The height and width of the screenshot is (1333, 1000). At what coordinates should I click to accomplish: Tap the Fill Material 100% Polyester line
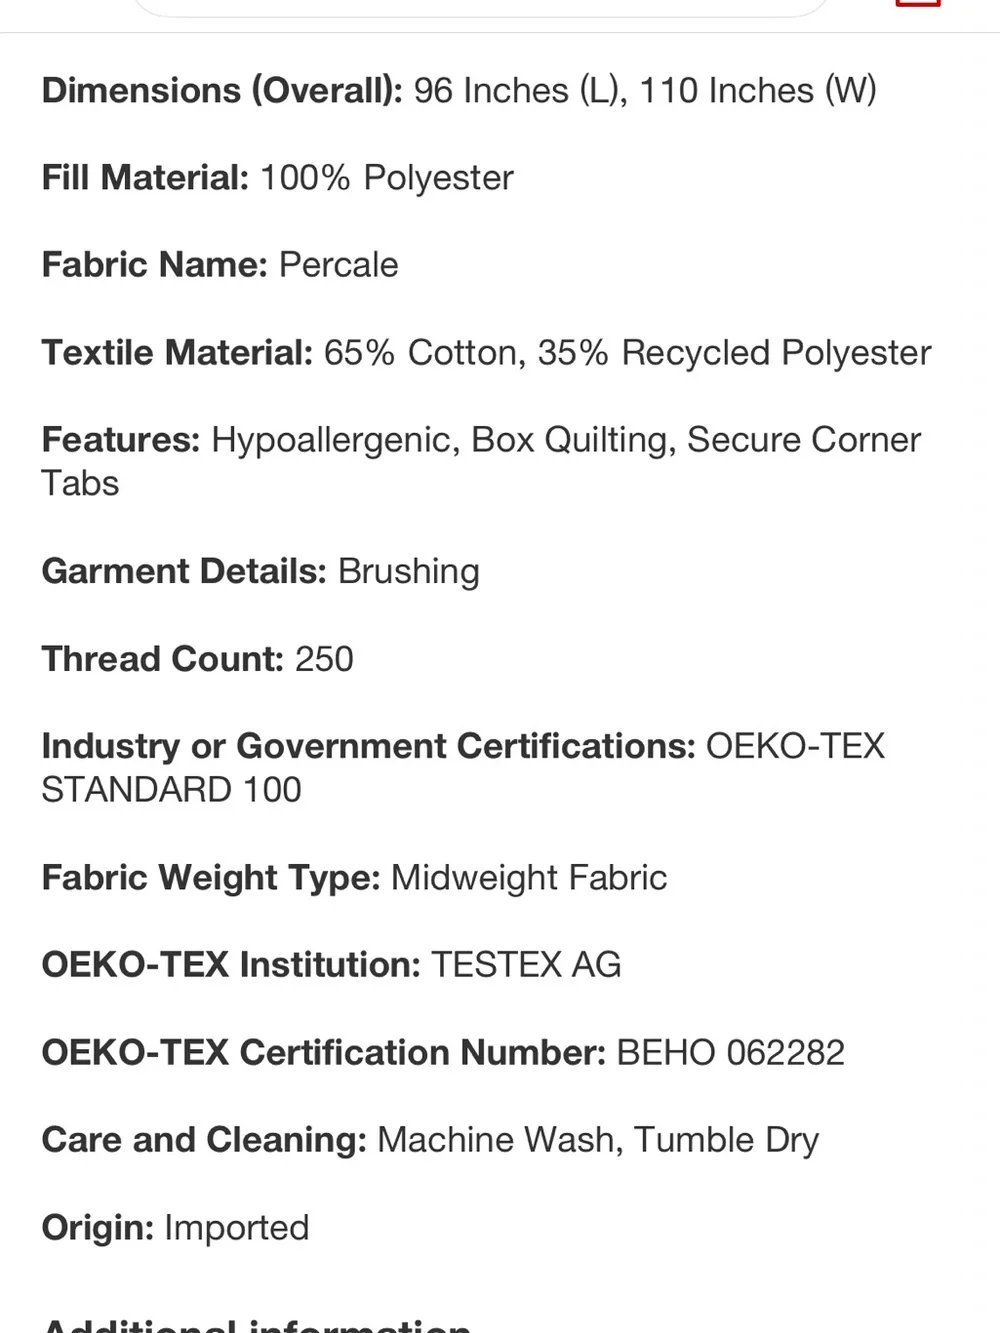[x=277, y=178]
